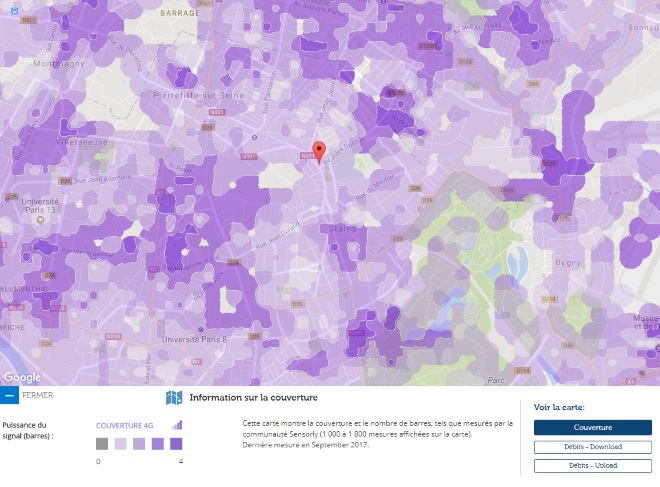Screen dimensions: 660x487
Task: Click the BARRAGE map label
Action: (180, 13)
